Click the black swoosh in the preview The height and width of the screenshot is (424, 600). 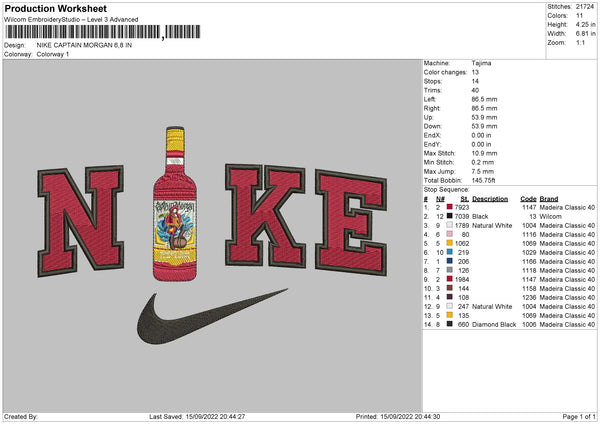click(212, 316)
